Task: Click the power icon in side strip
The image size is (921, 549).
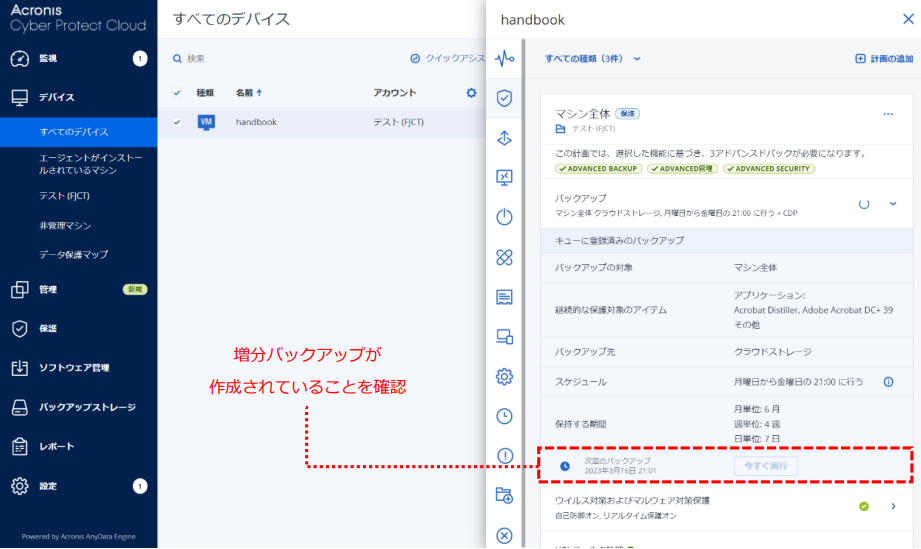Action: coord(505,217)
